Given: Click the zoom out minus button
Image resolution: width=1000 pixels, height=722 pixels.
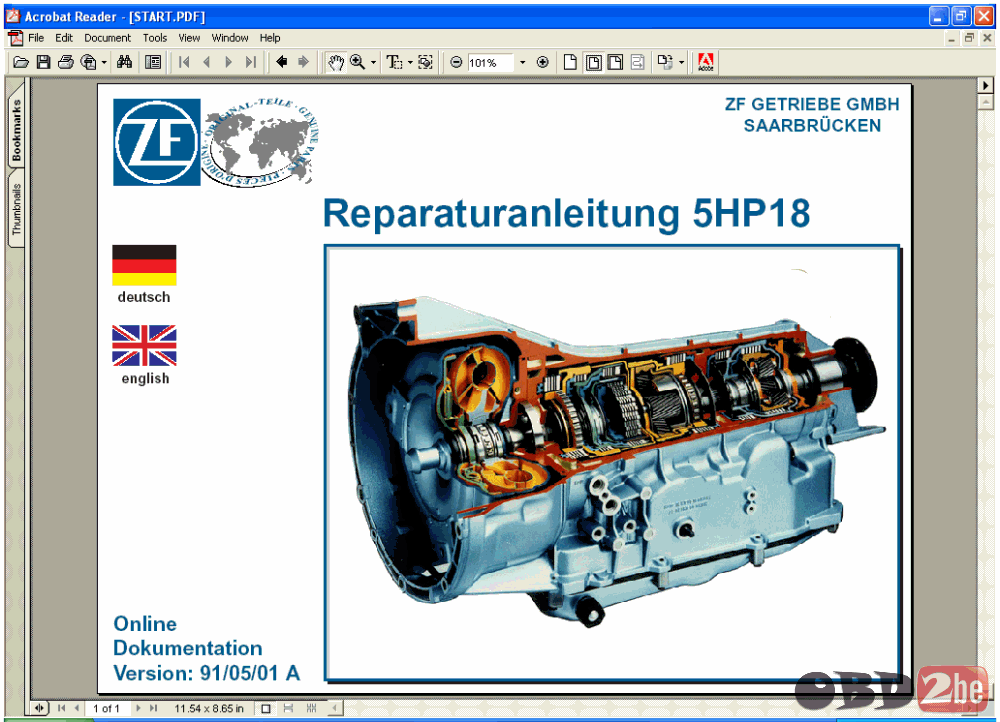Looking at the screenshot, I should (456, 63).
